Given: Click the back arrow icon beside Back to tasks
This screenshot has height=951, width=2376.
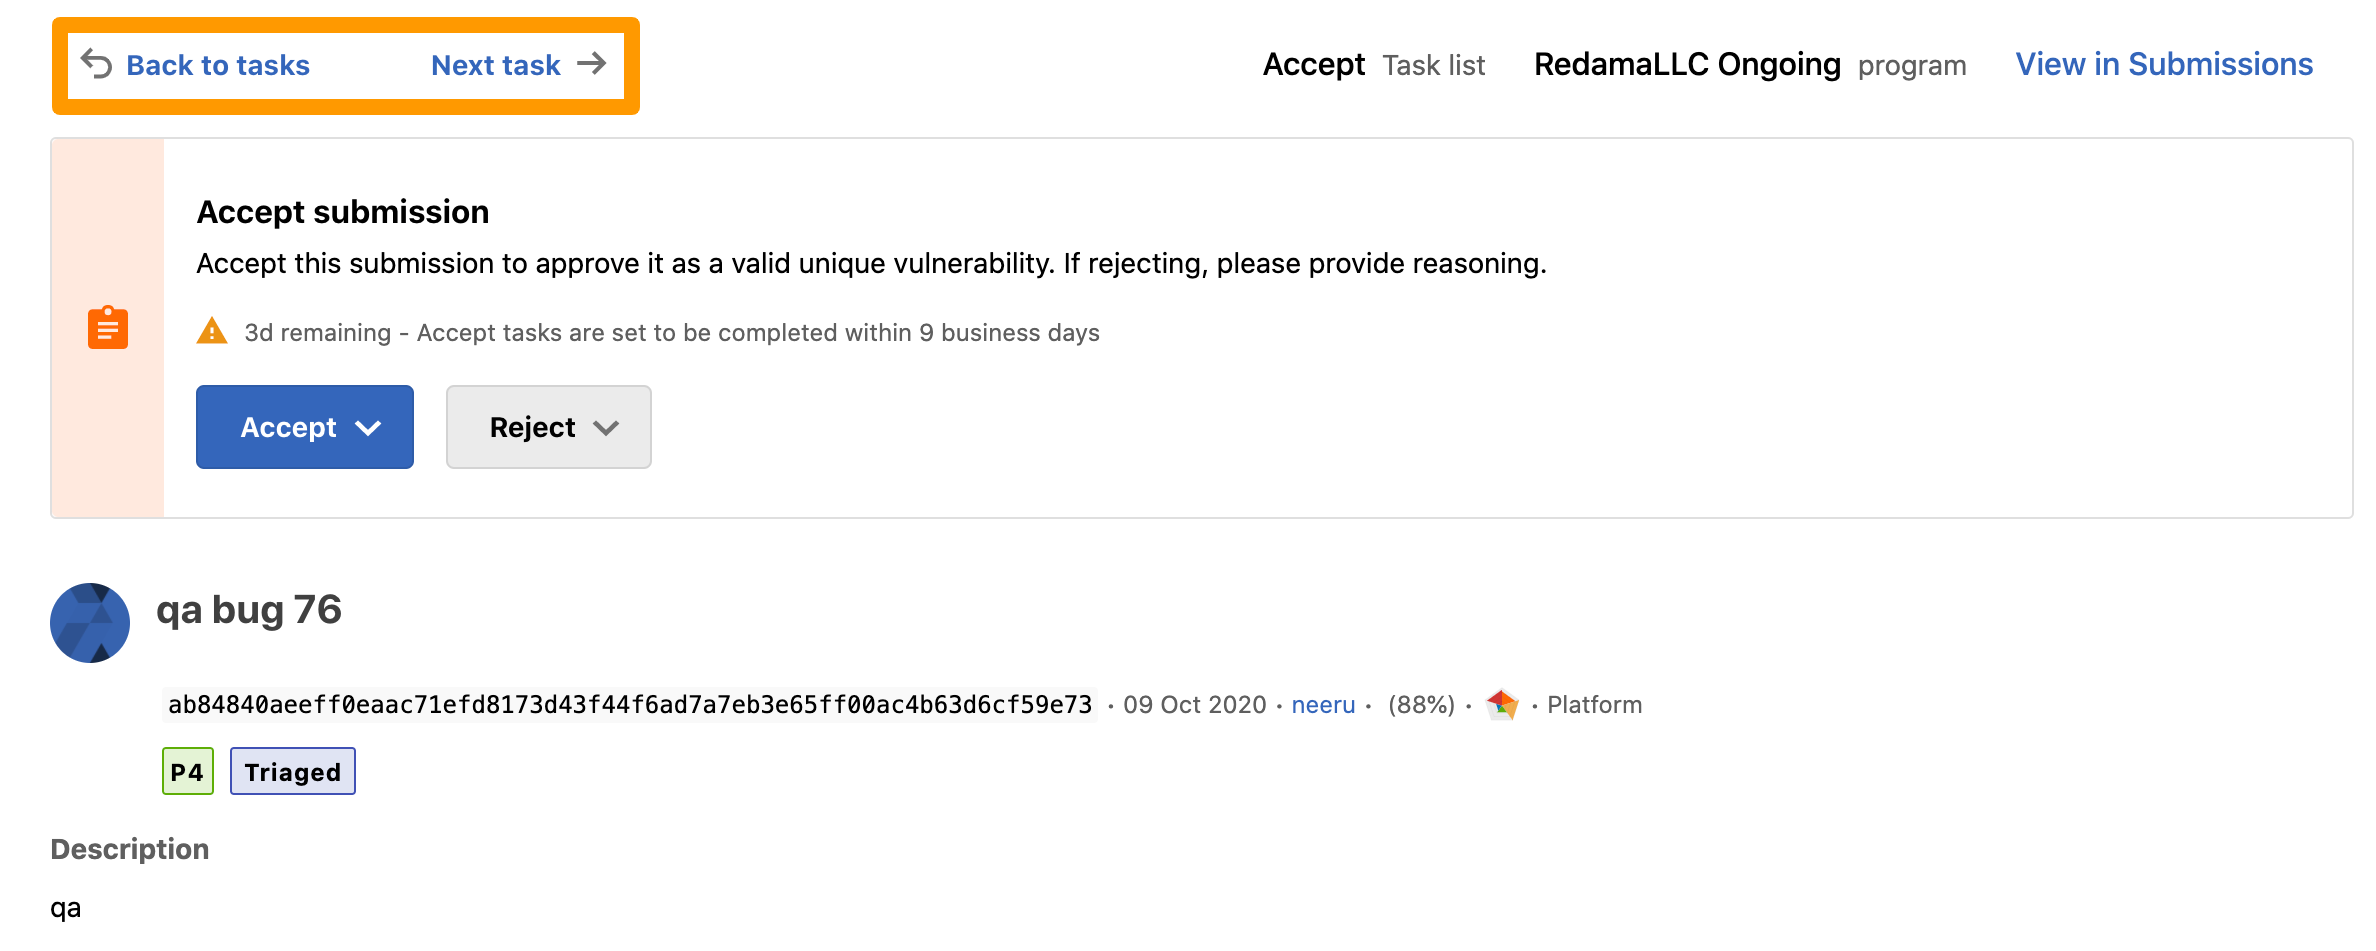Looking at the screenshot, I should (x=96, y=64).
